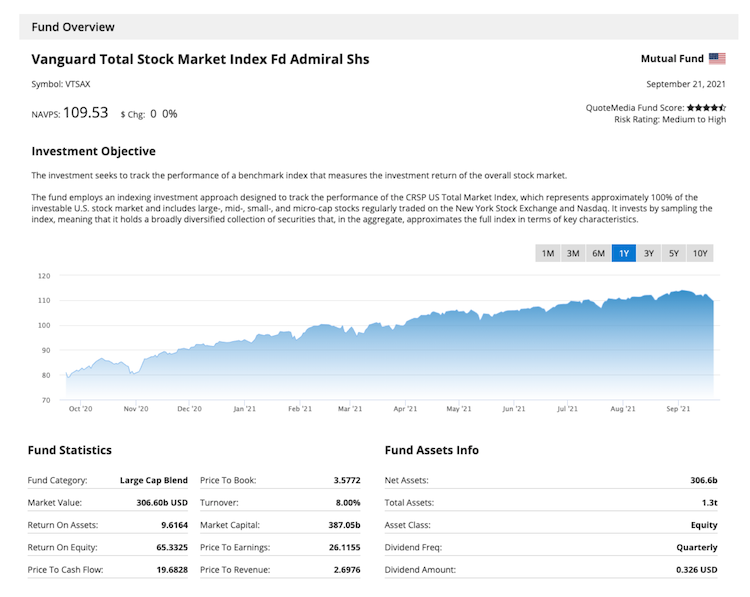Click the Large Cap Blend value
The width and height of the screenshot is (750, 597).
[x=154, y=480]
